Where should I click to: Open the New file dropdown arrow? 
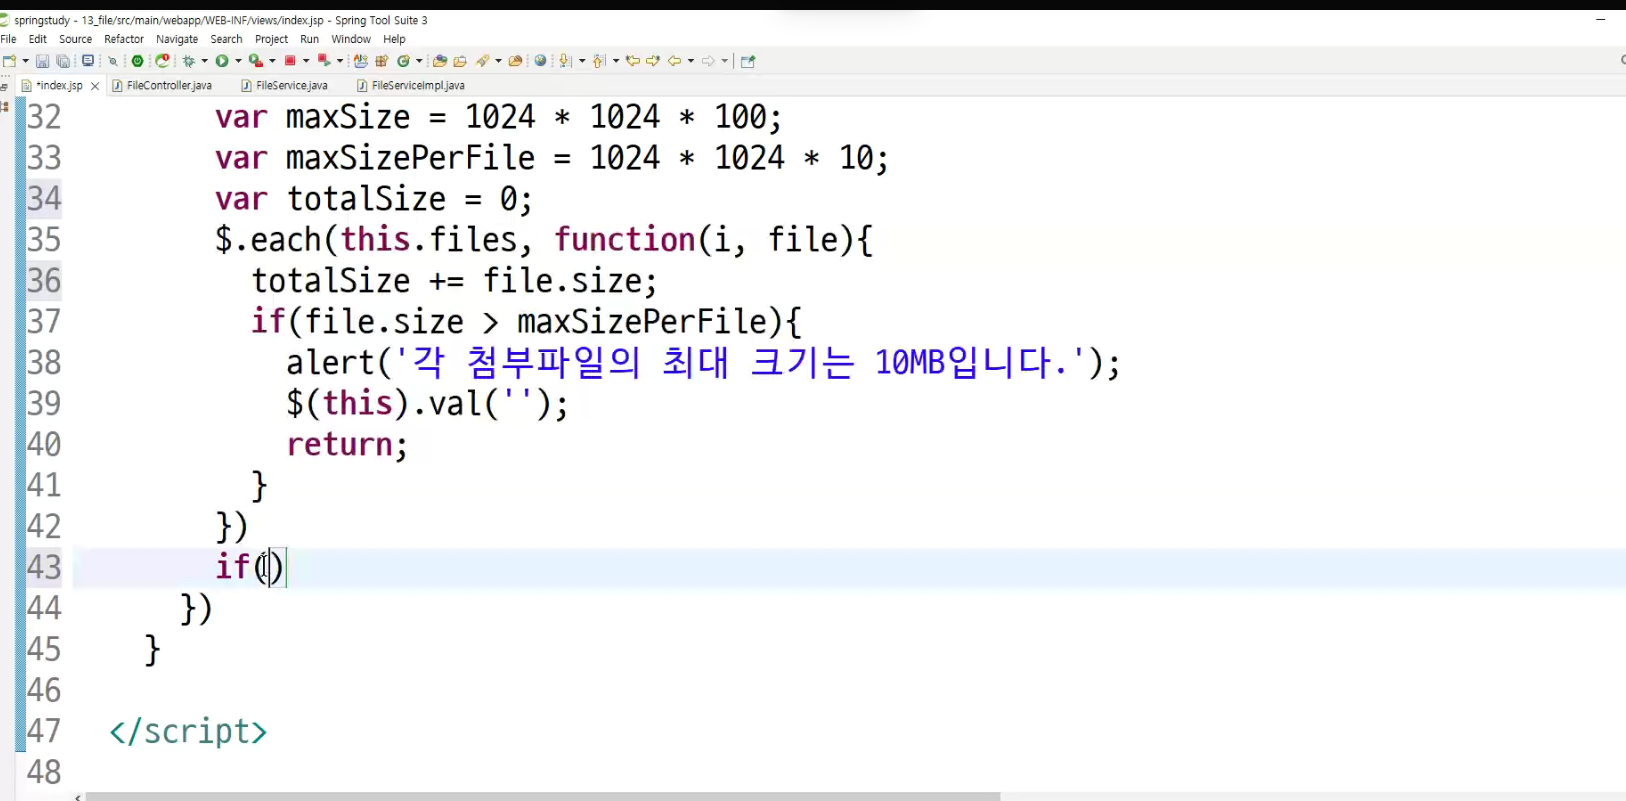25,61
